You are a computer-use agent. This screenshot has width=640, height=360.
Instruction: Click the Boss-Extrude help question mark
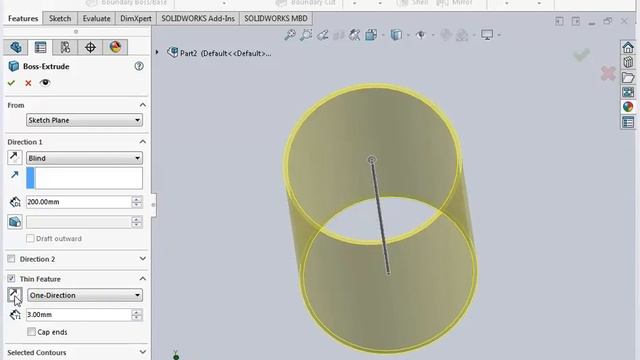pyautogui.click(x=139, y=66)
